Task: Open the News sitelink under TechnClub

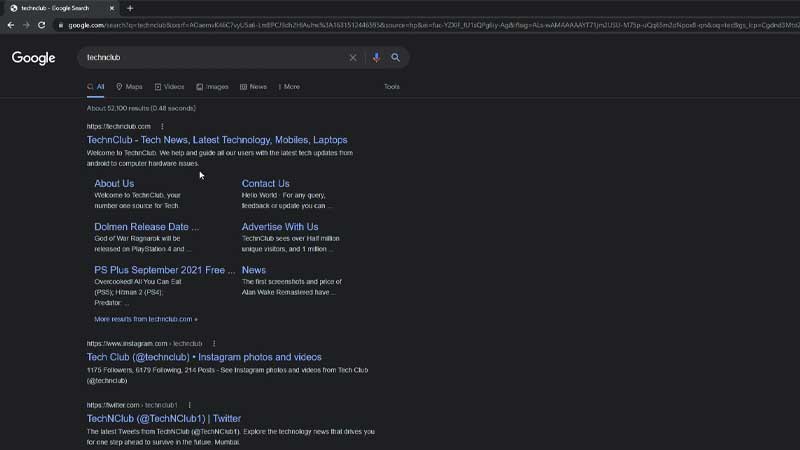Action: coord(254,270)
